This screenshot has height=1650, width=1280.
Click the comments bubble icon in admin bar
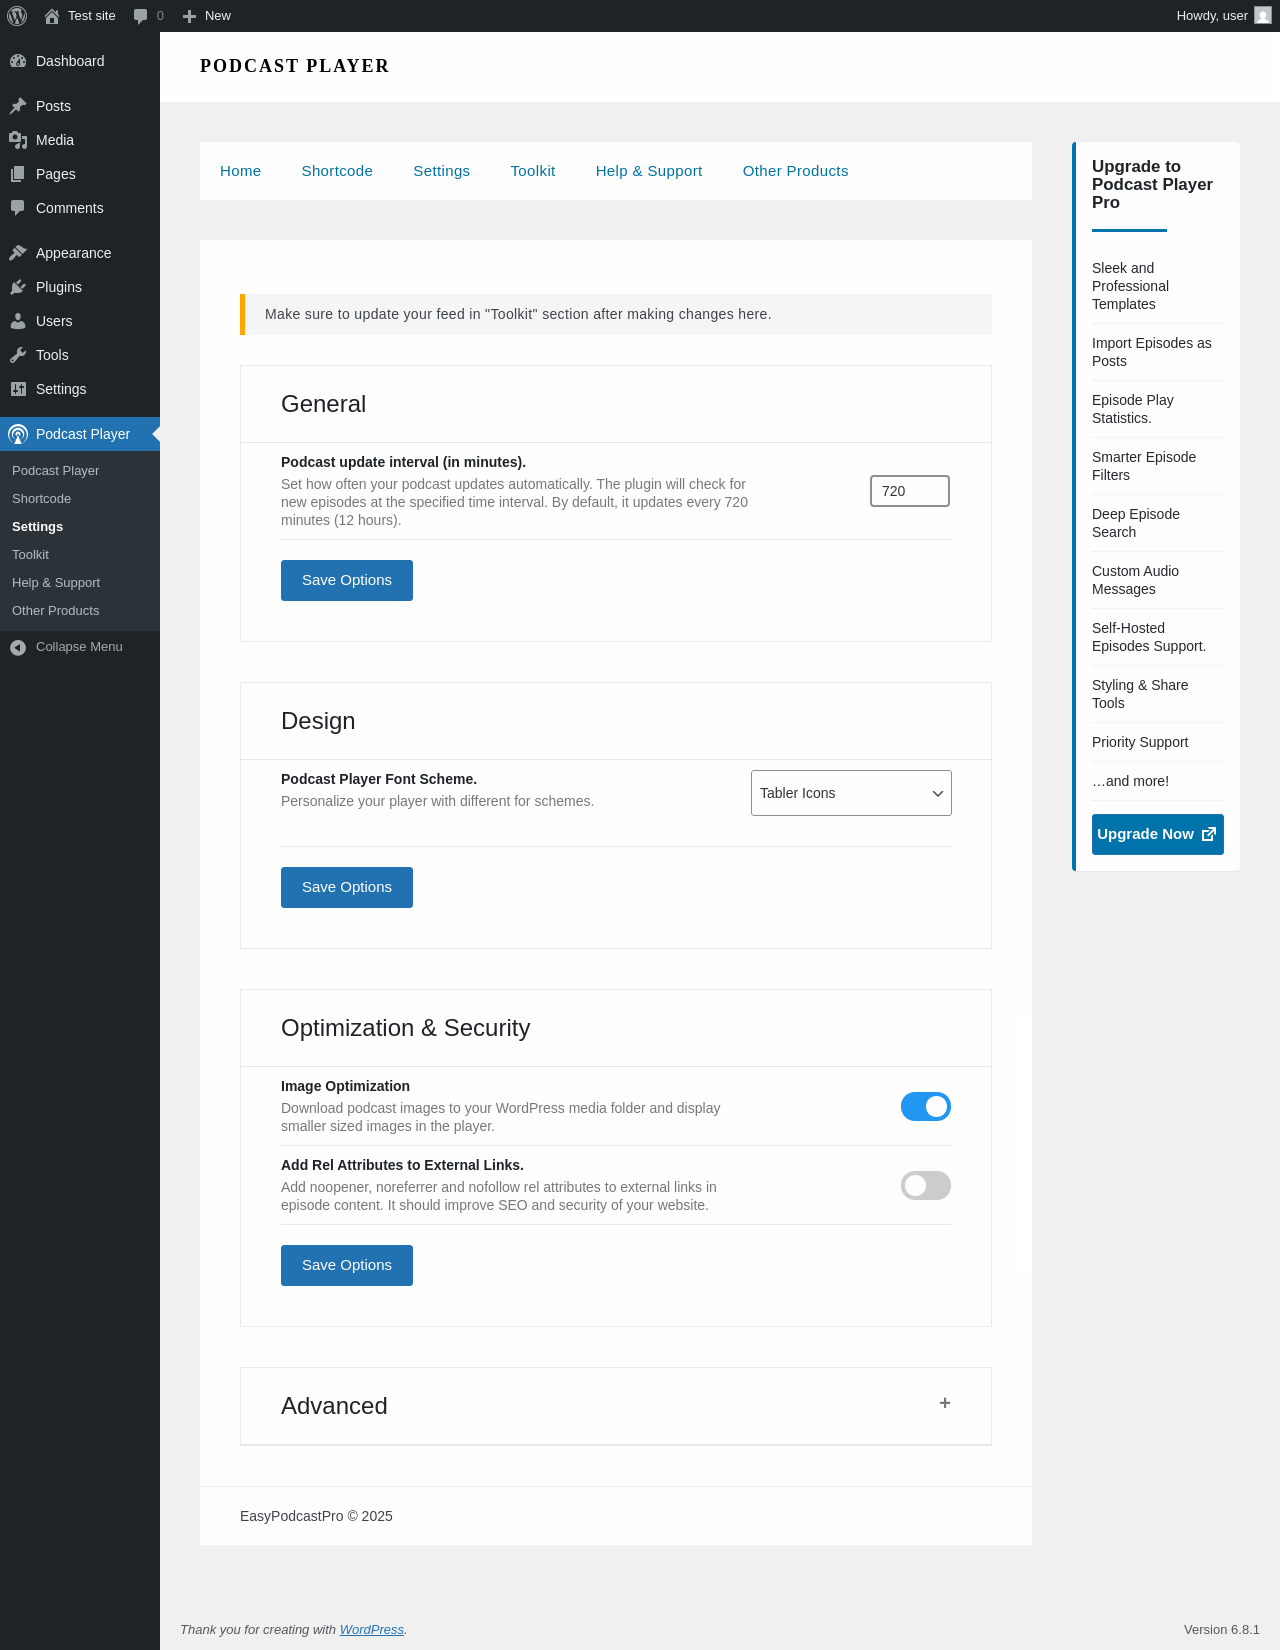[141, 16]
